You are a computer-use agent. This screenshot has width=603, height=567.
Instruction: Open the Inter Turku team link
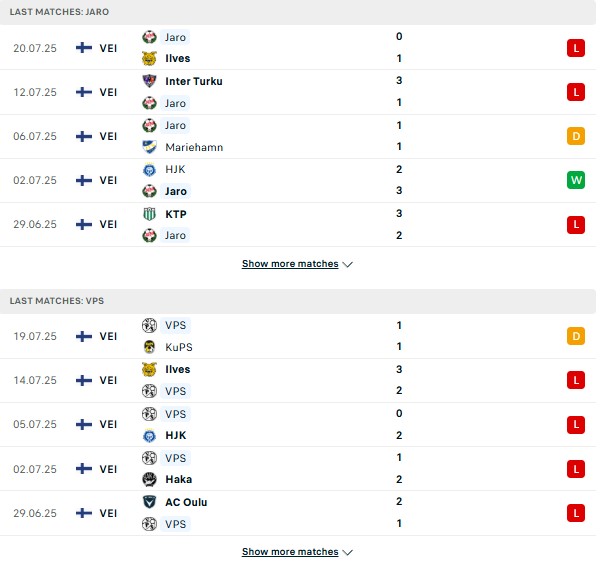[193, 81]
